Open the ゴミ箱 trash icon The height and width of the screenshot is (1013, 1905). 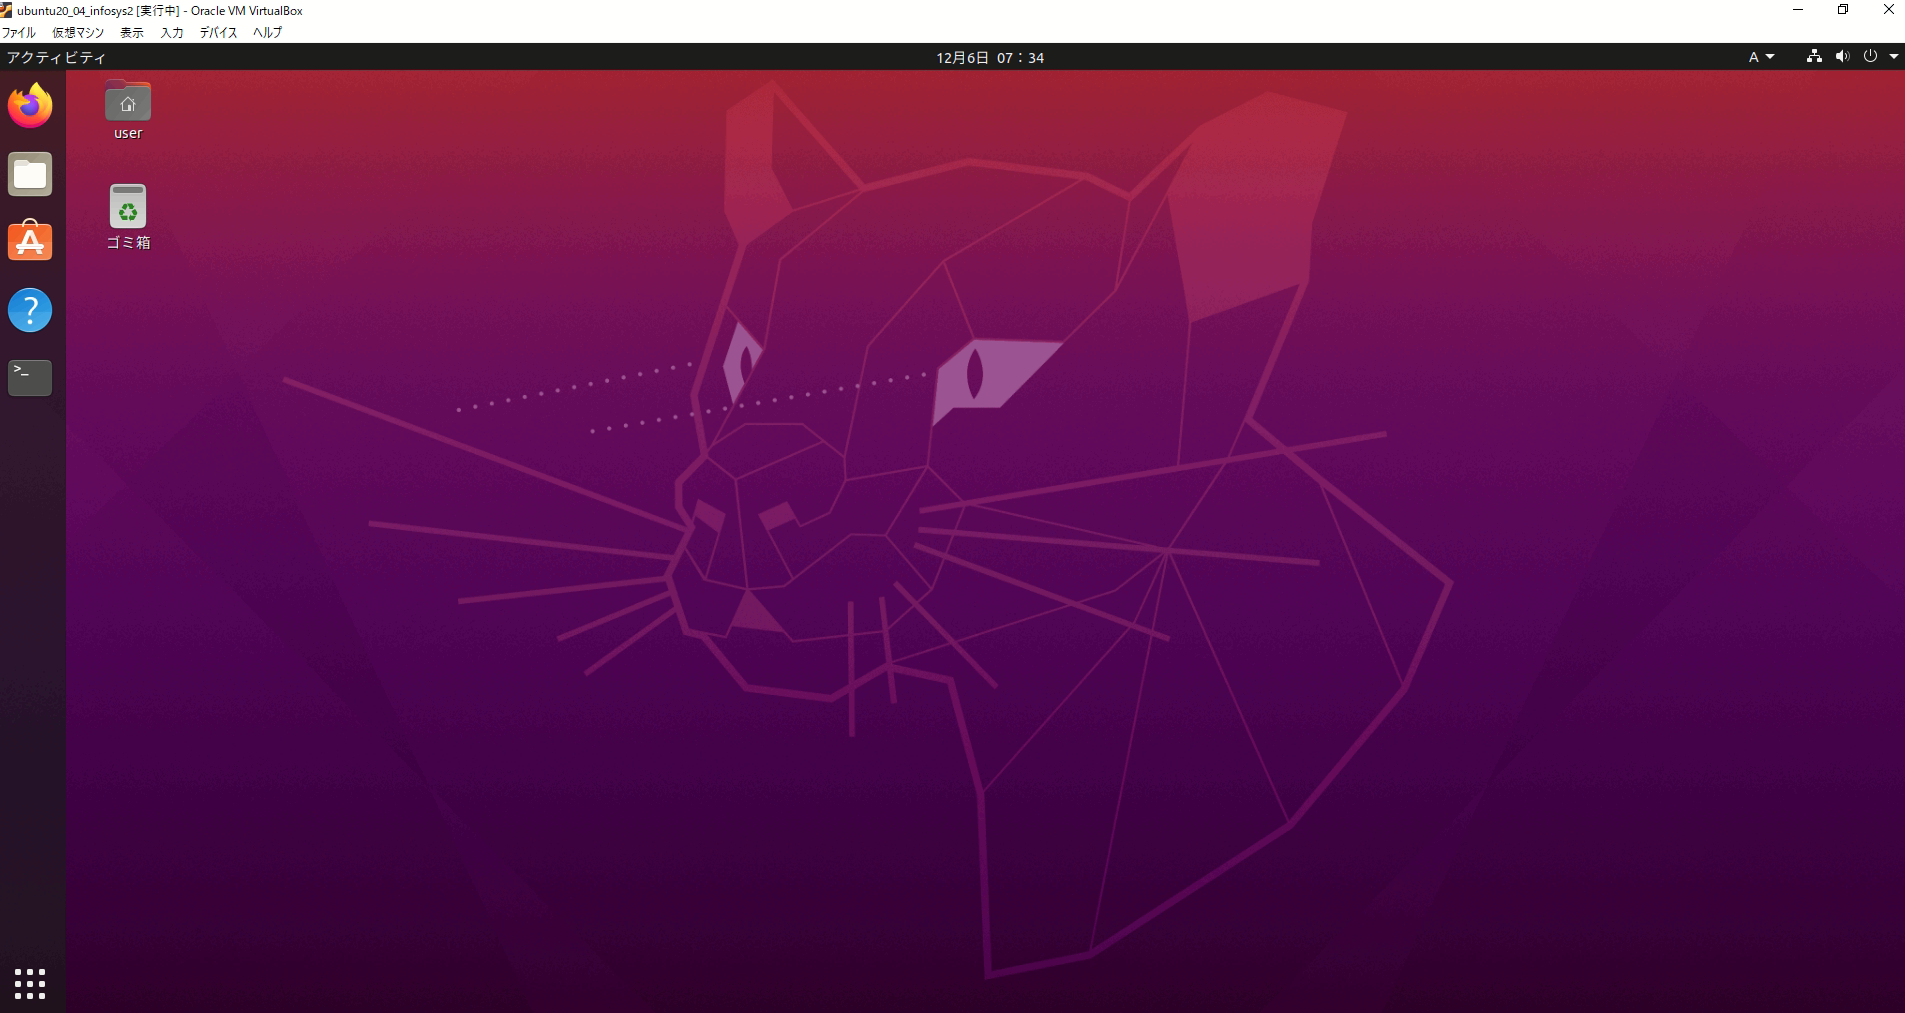(128, 217)
